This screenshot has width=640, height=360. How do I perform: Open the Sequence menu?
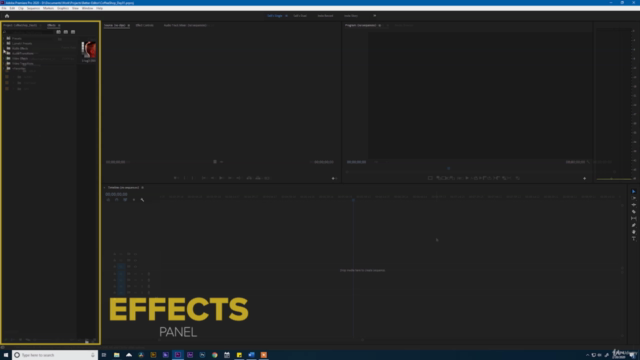click(33, 8)
